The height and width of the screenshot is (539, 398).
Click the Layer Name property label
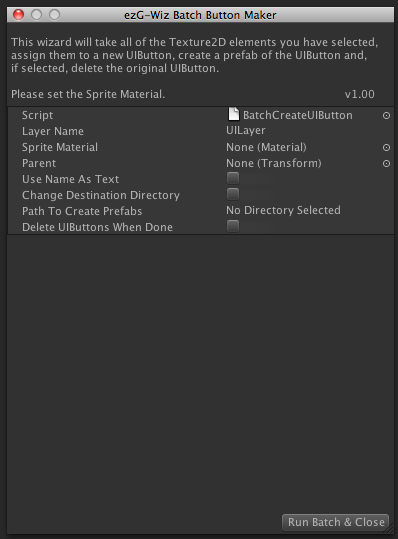(x=53, y=131)
